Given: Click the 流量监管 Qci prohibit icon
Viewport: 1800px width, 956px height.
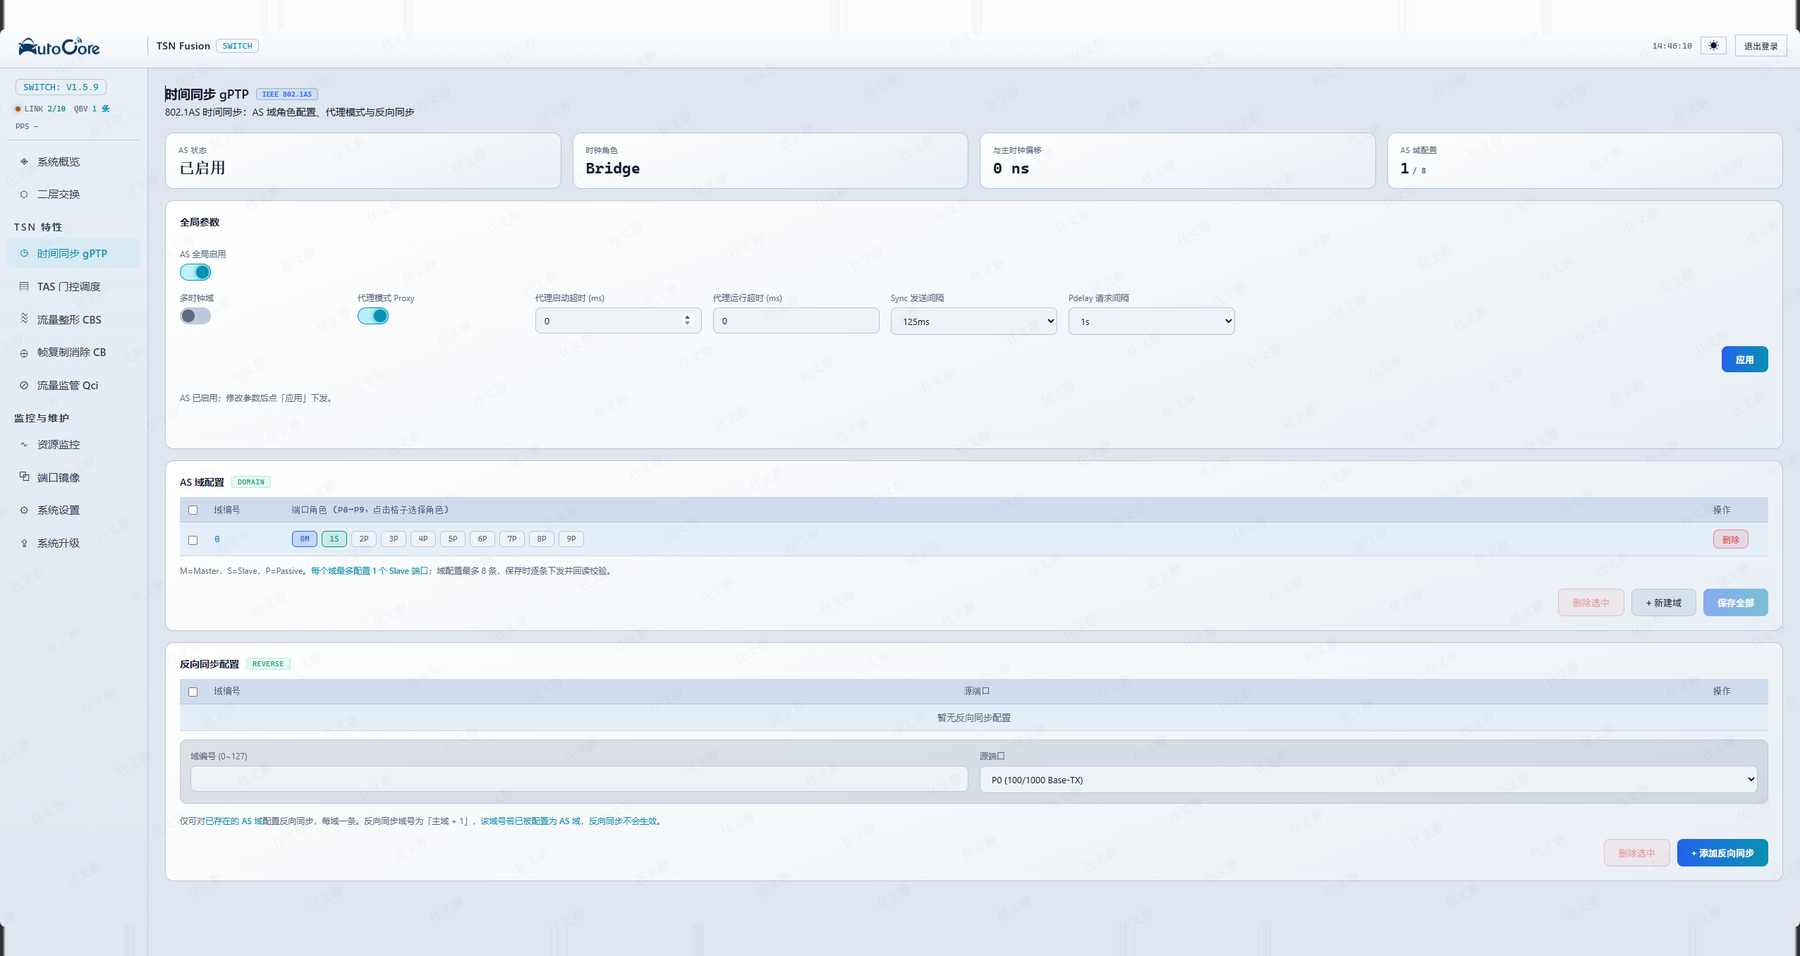Looking at the screenshot, I should click(24, 385).
